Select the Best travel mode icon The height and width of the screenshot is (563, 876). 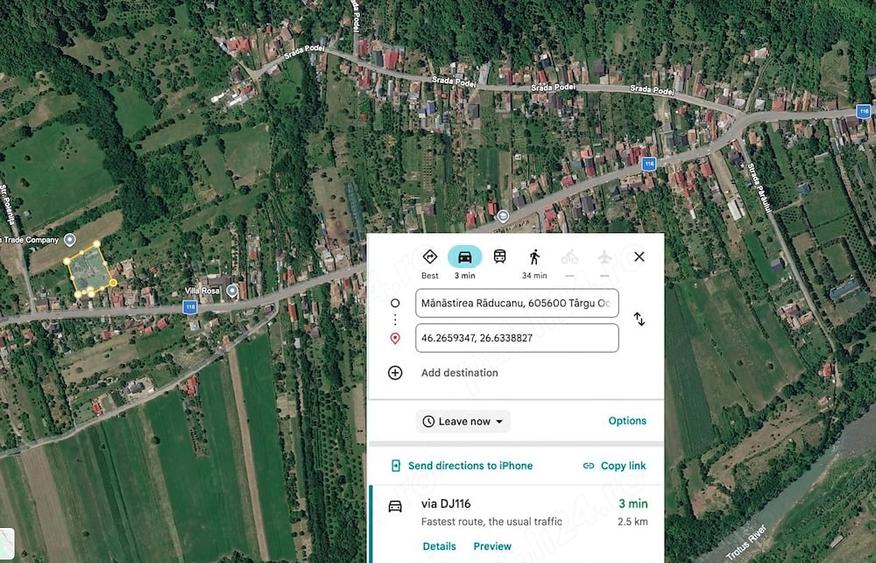[x=430, y=257]
